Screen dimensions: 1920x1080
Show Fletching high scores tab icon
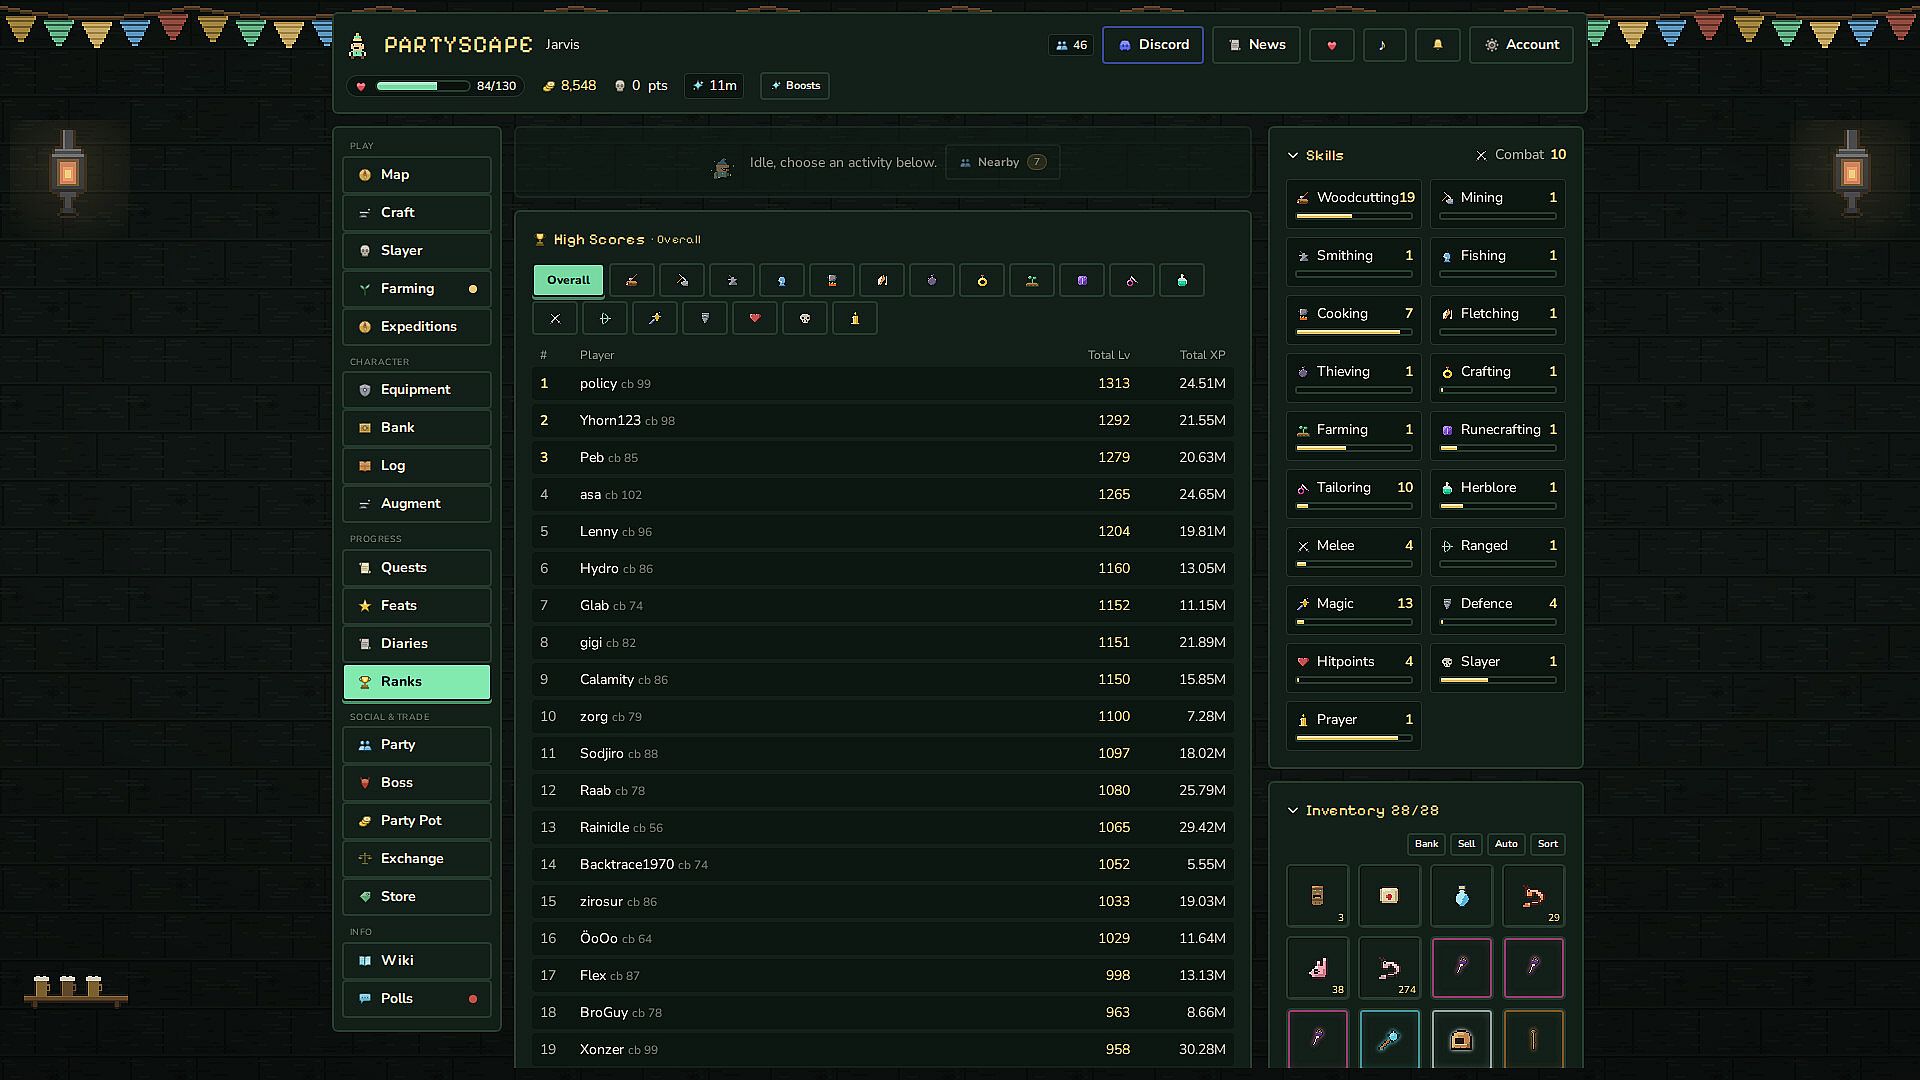881,281
